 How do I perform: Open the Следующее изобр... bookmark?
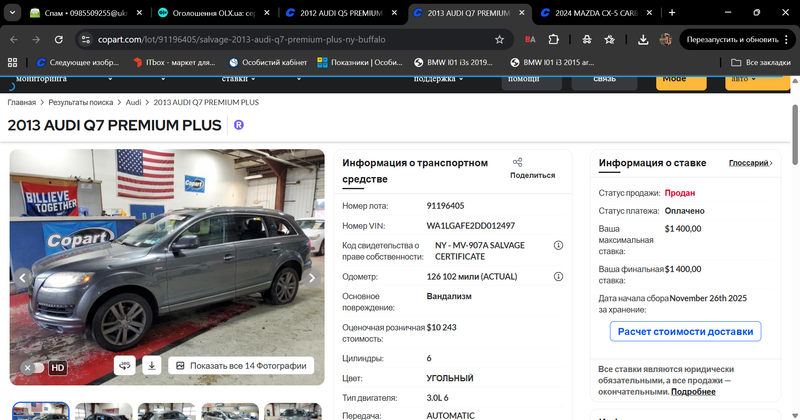tap(78, 62)
